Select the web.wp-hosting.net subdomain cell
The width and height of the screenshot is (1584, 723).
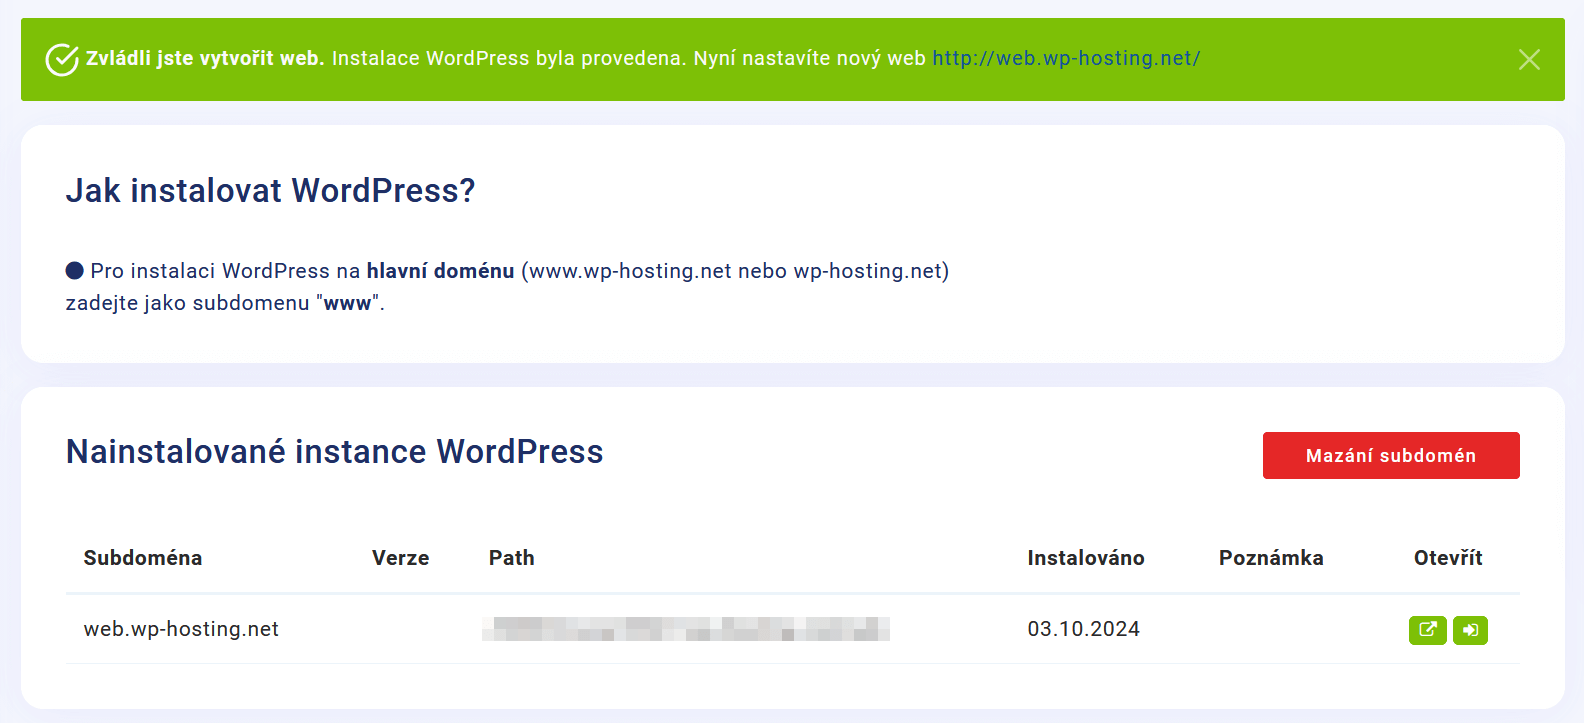[x=181, y=629]
